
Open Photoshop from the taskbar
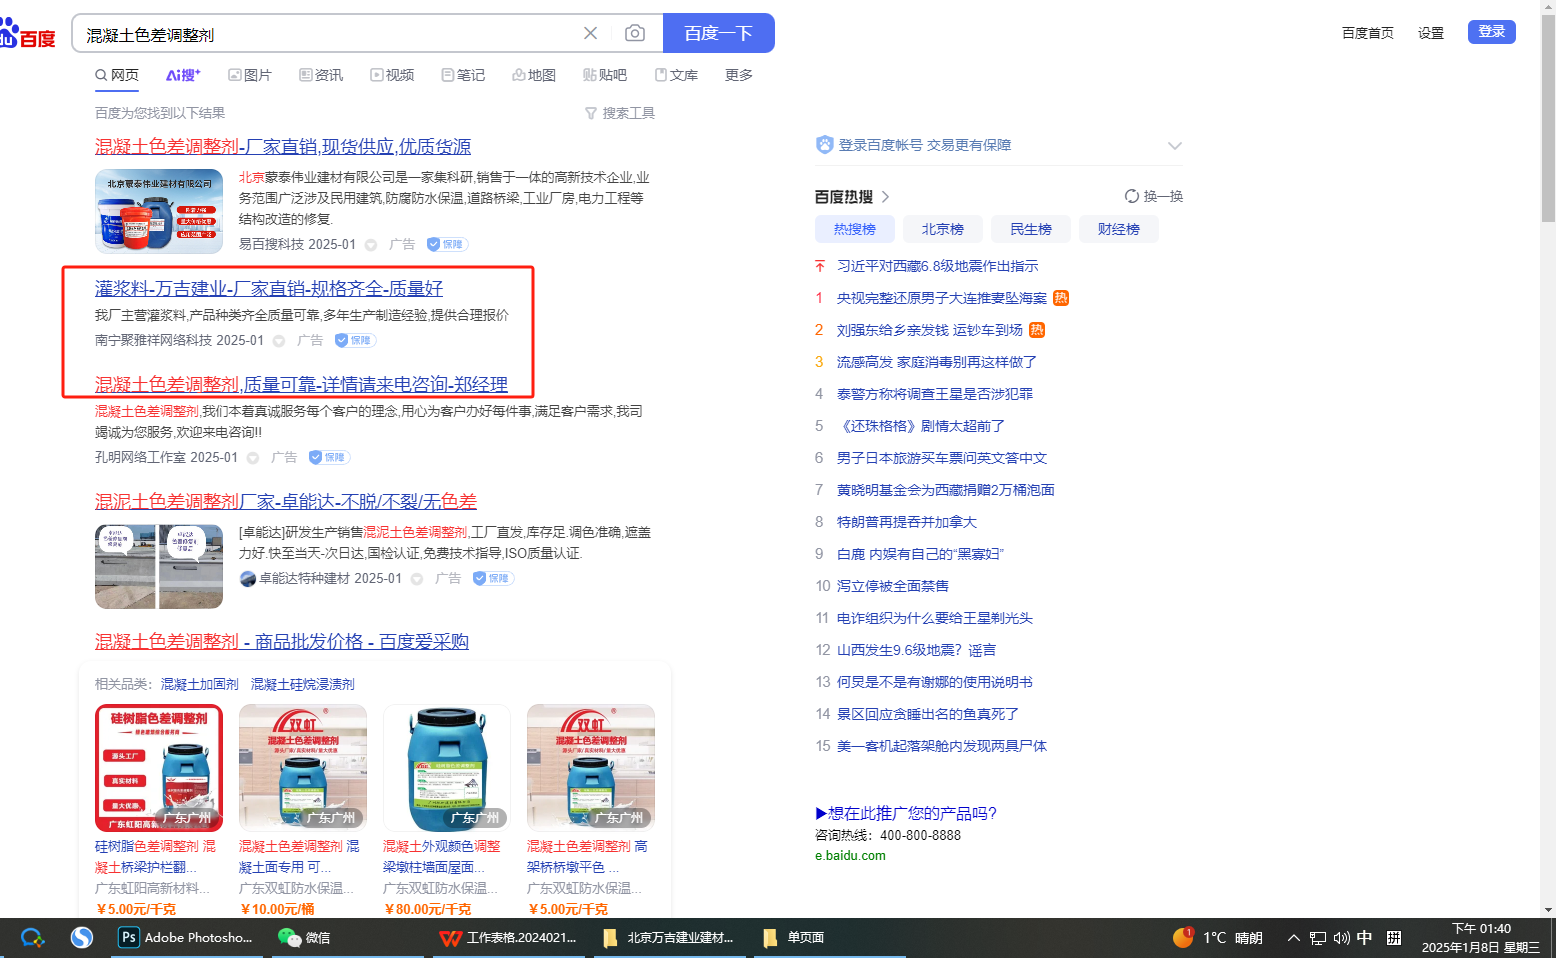186,937
